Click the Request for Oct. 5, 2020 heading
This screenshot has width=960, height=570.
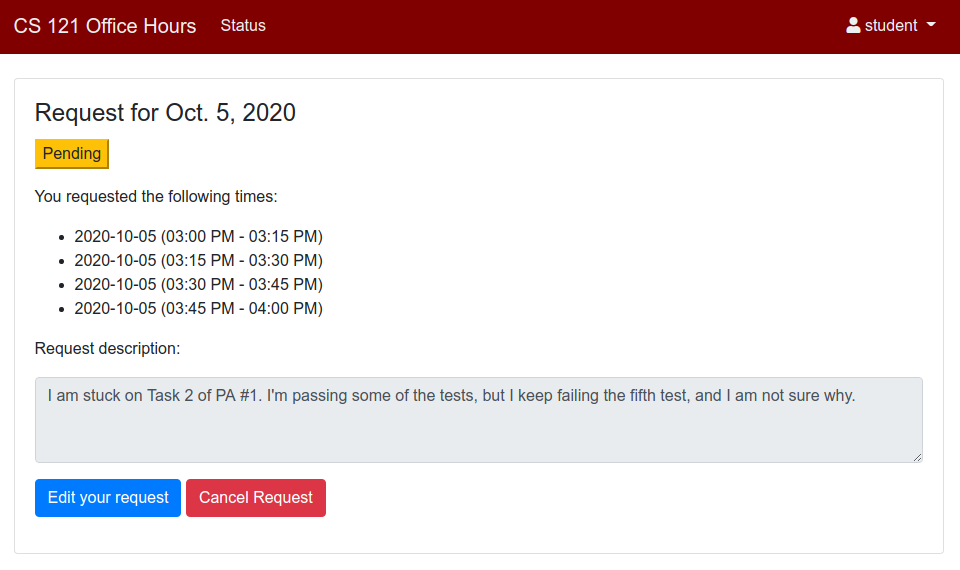165,112
